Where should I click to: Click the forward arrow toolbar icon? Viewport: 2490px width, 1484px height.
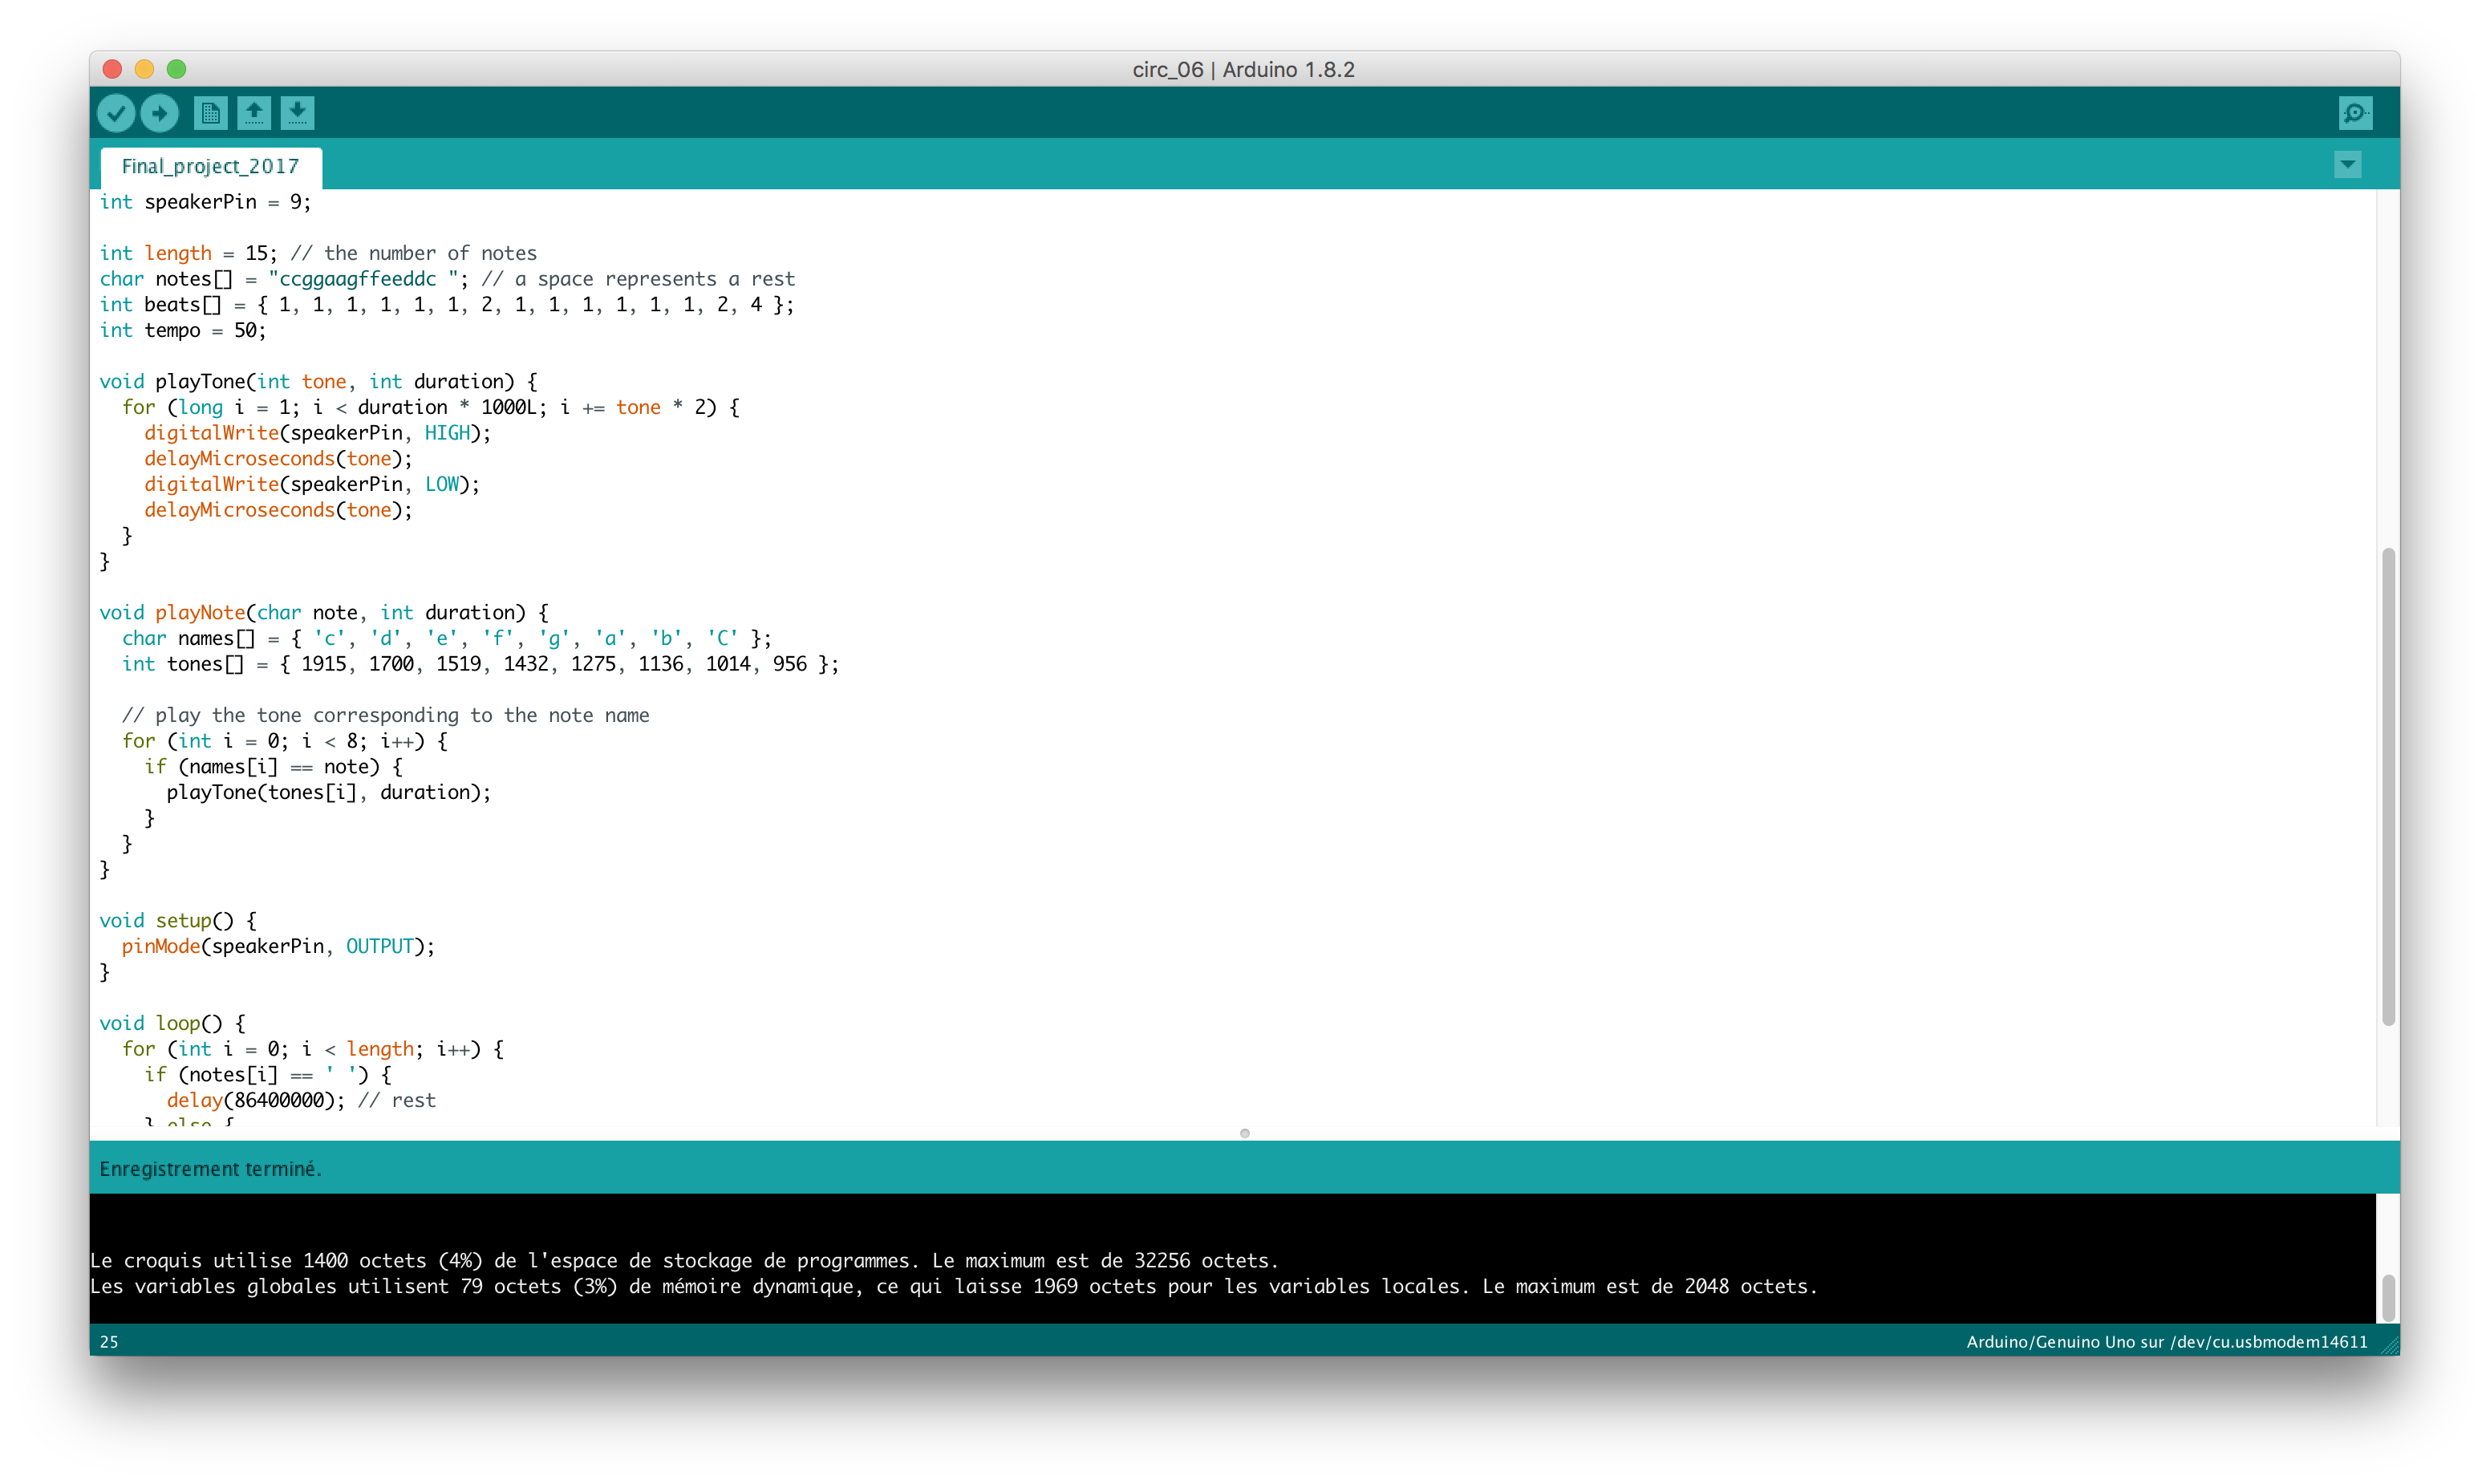pyautogui.click(x=160, y=112)
